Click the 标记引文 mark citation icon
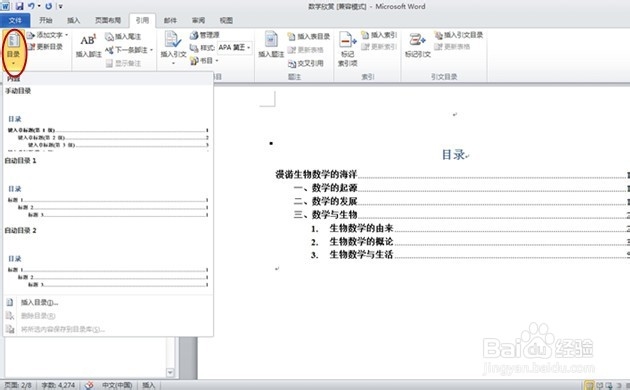The height and width of the screenshot is (390, 630). pos(417,40)
